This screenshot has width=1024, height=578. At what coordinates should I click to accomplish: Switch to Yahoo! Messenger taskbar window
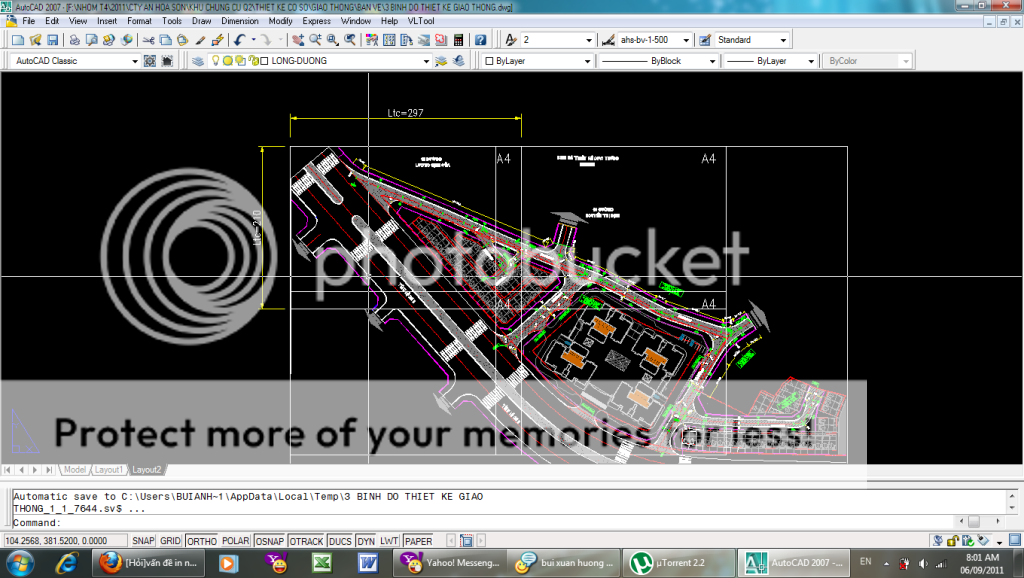[451, 563]
